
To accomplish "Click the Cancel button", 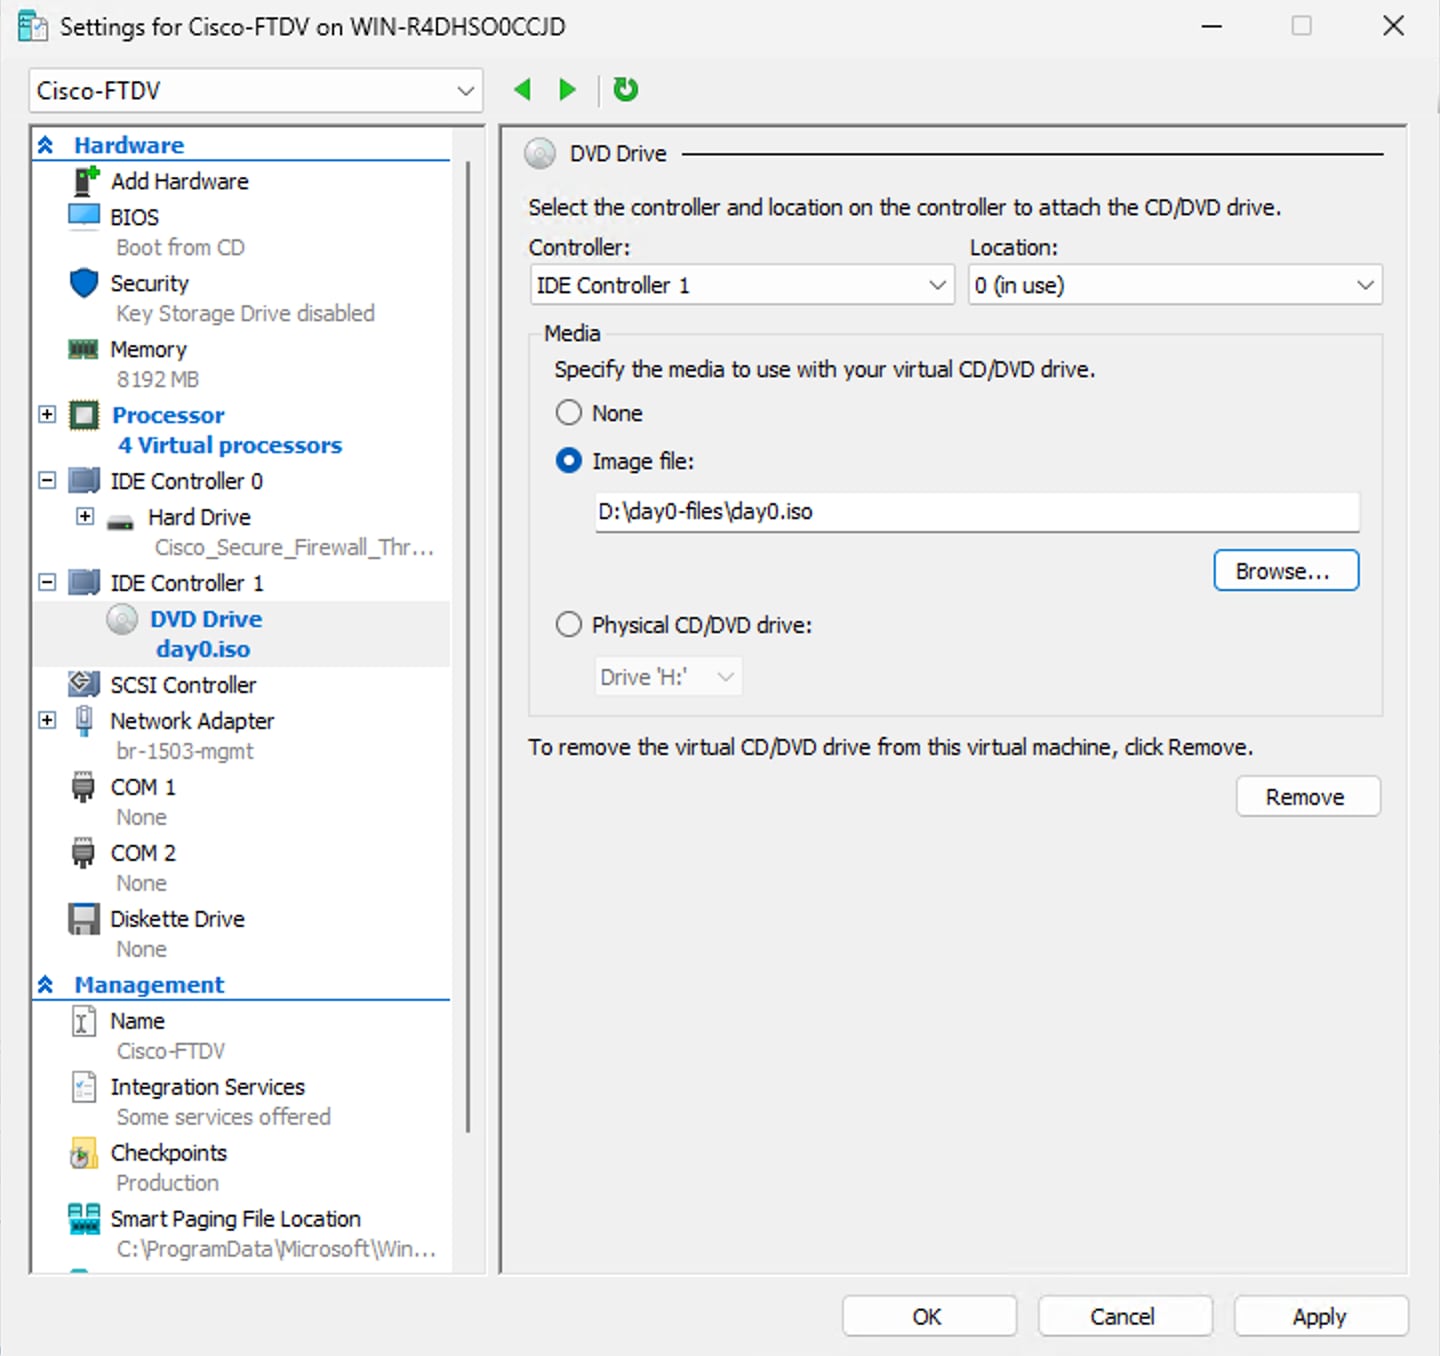I will [1125, 1316].
